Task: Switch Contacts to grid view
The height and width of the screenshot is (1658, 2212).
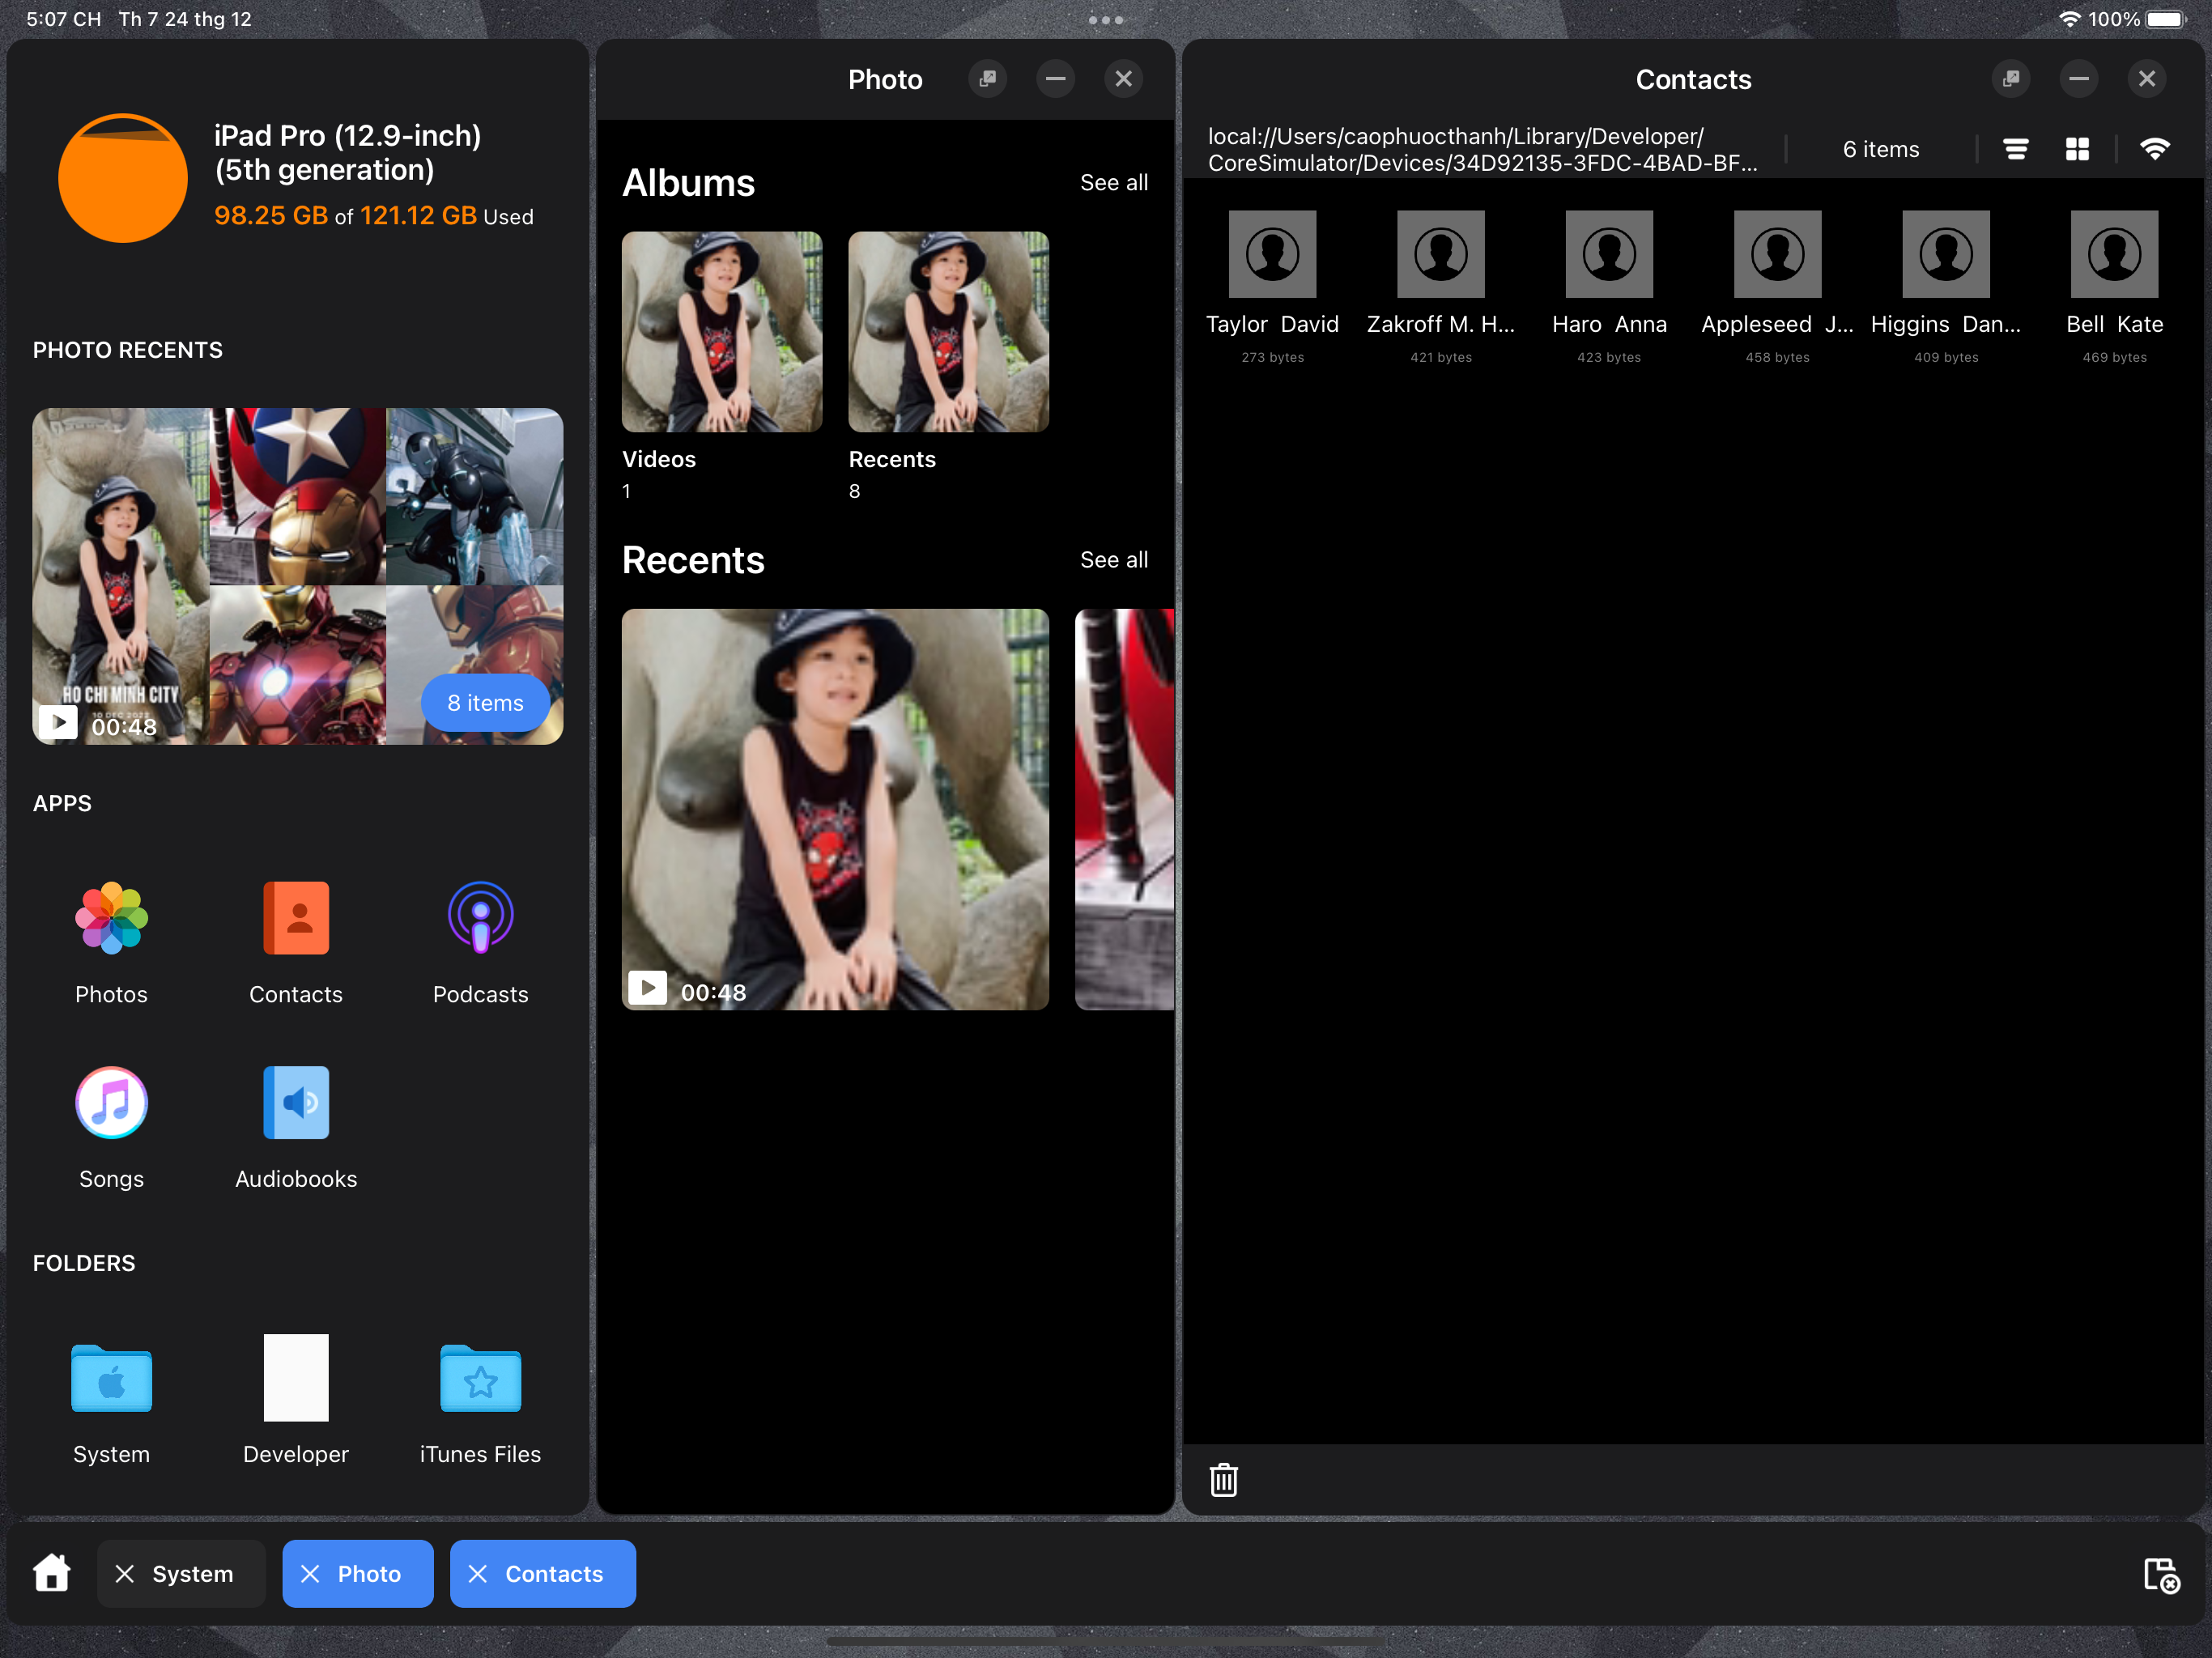Action: 2077,149
